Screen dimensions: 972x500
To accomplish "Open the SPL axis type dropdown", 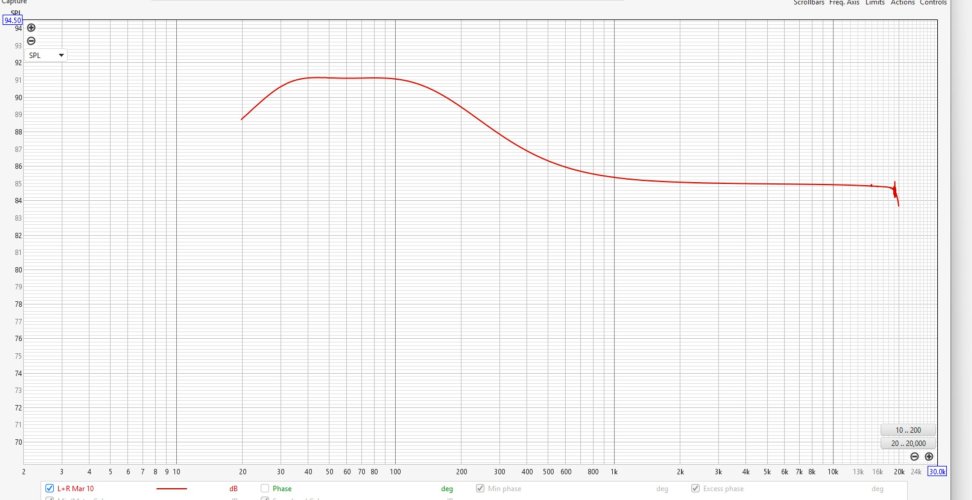I will coord(46,55).
